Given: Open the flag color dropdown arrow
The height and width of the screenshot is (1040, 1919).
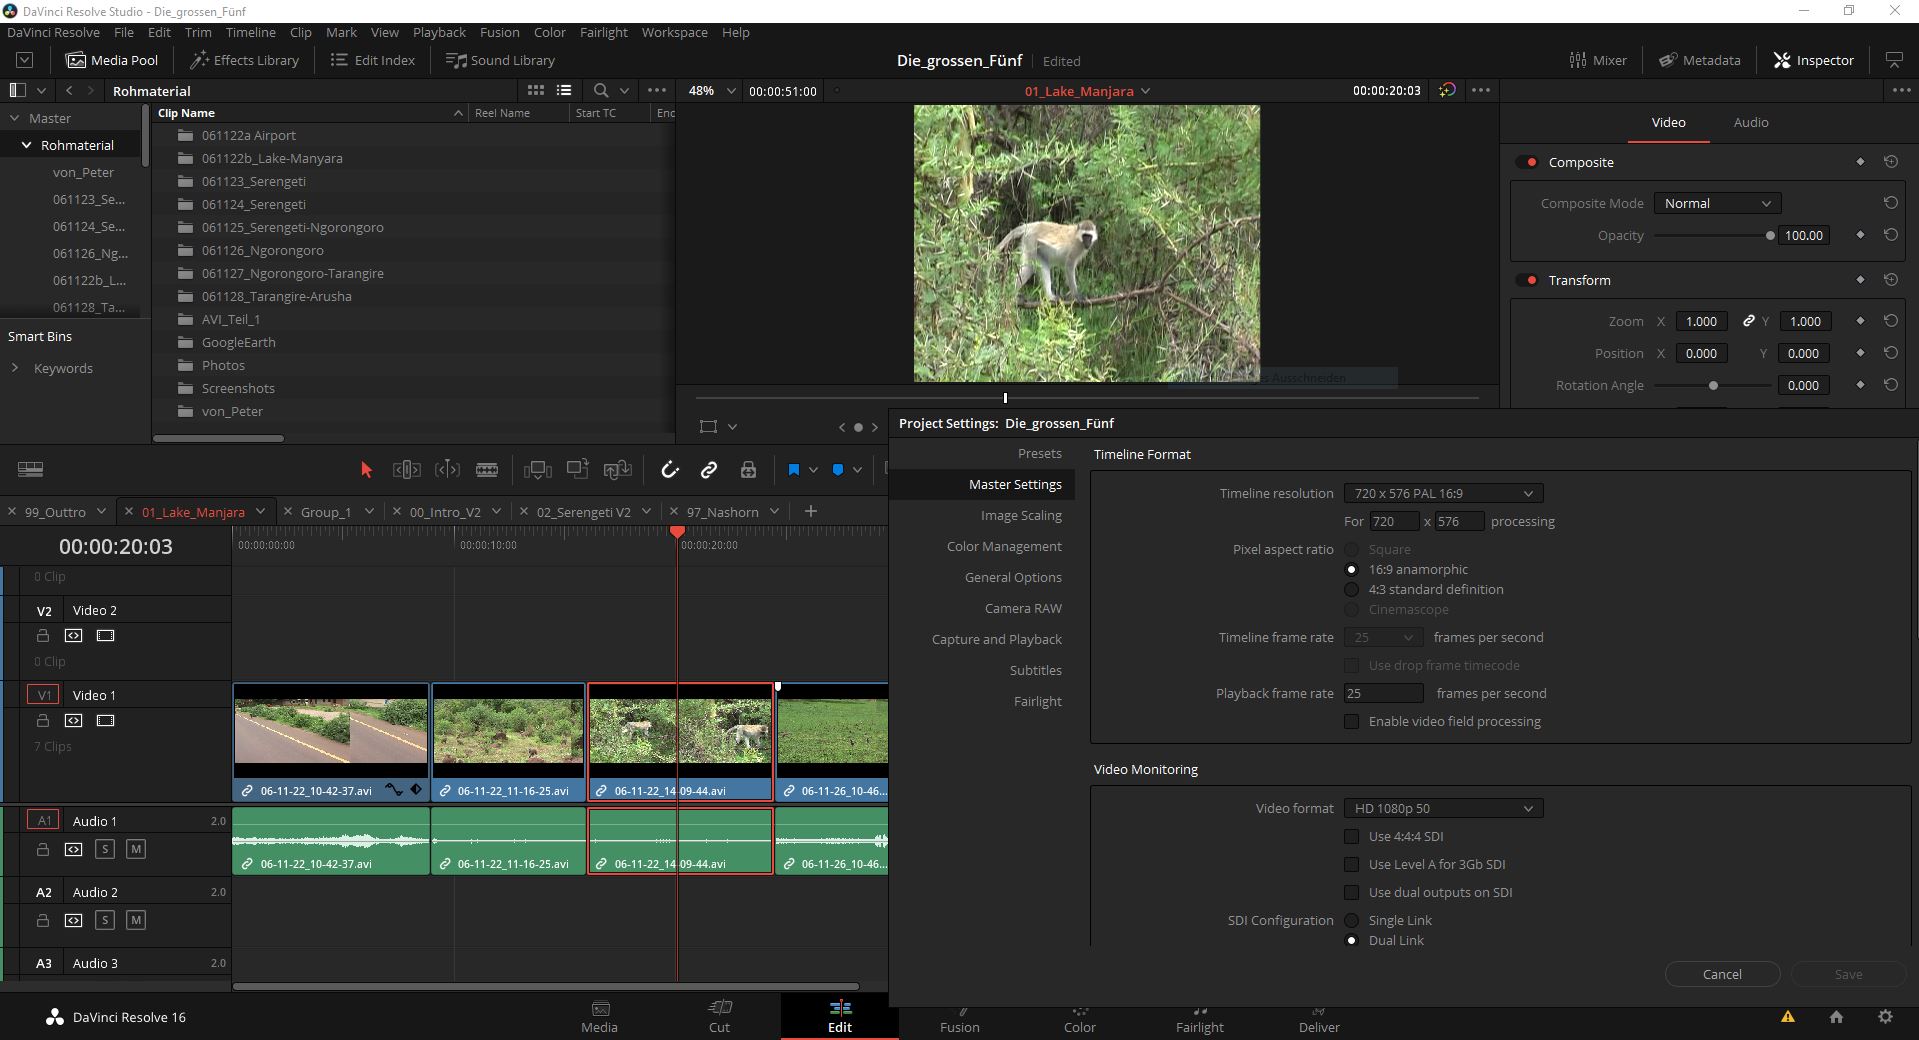Looking at the screenshot, I should 813,469.
